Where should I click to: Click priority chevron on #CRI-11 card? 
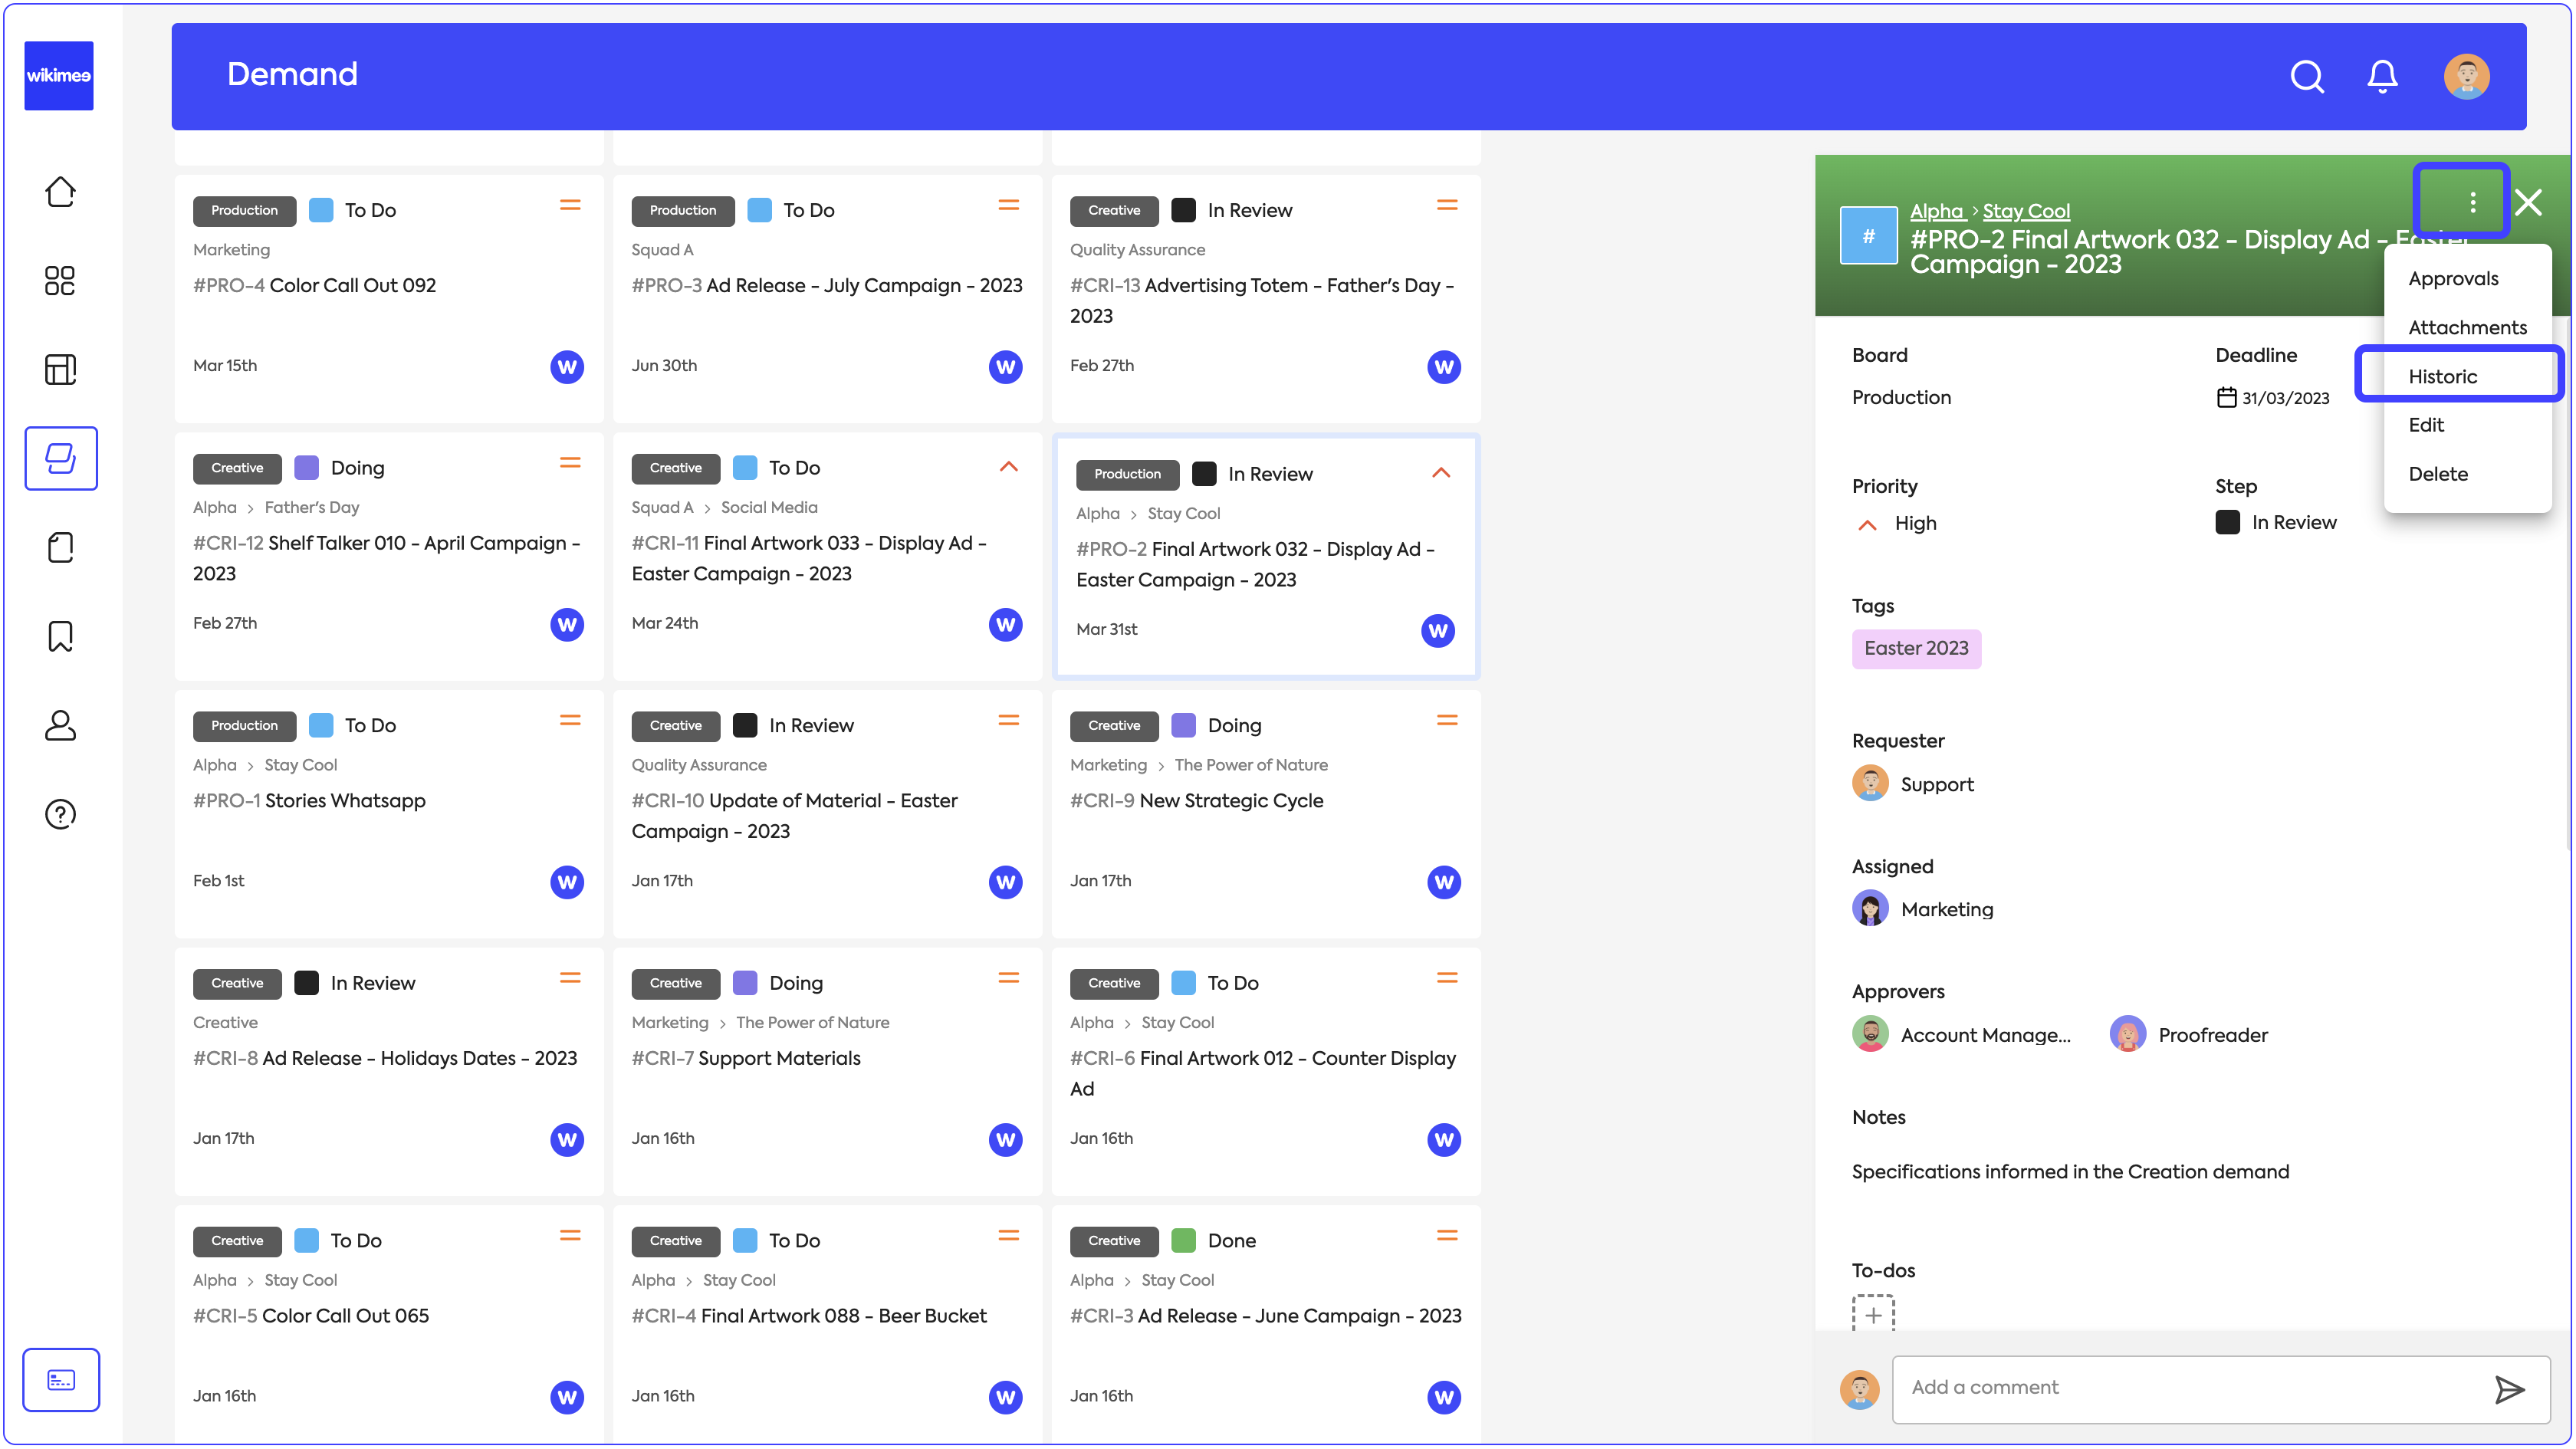click(1008, 467)
